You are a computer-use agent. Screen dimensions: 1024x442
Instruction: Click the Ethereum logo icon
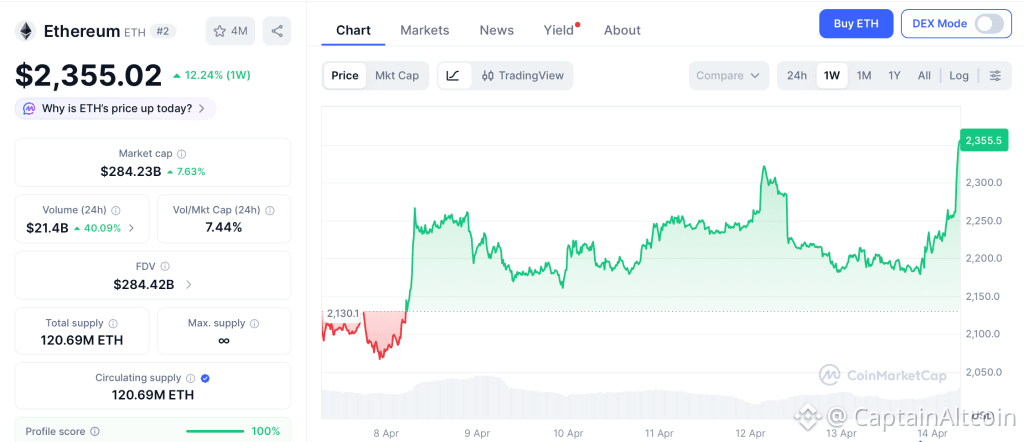pos(25,31)
